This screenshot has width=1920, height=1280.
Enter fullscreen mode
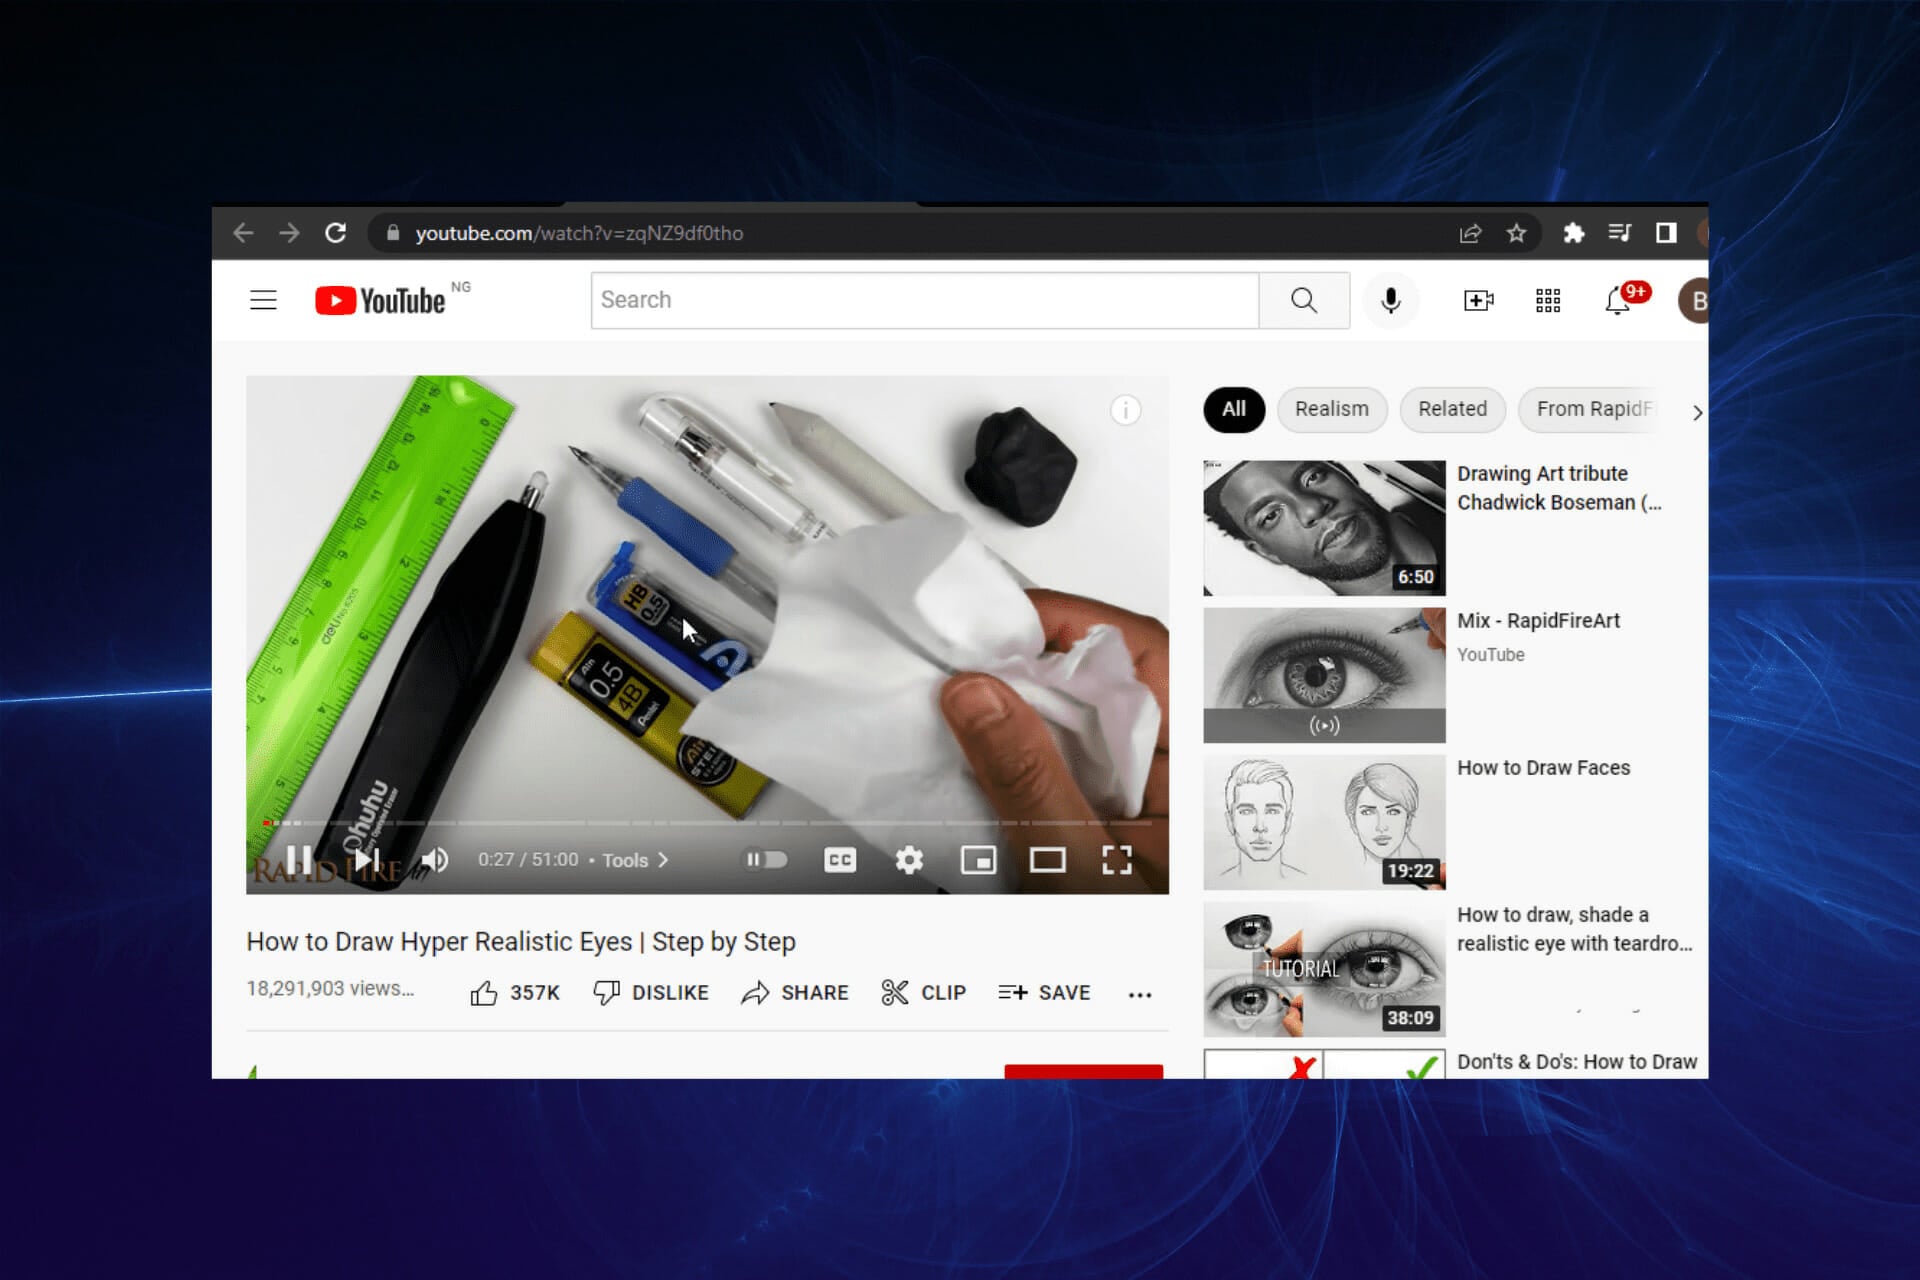[x=1116, y=860]
